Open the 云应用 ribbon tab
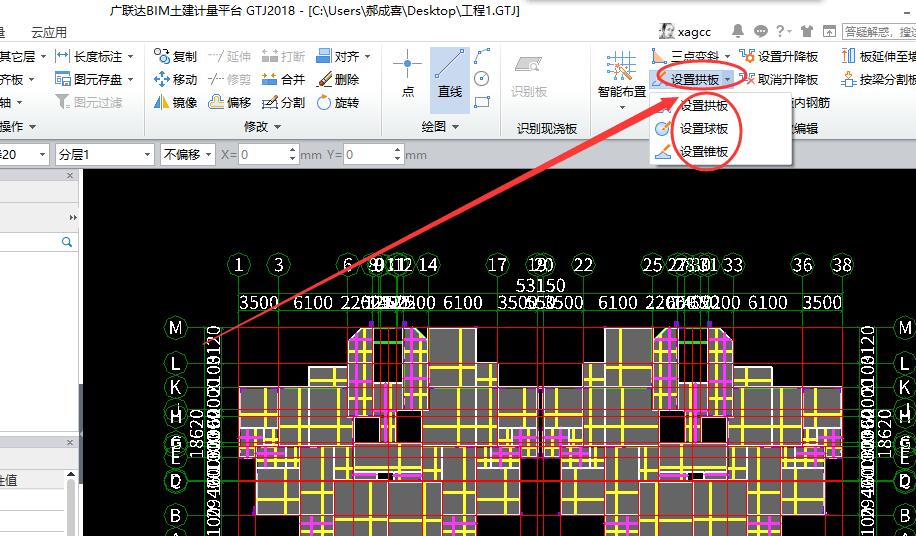The width and height of the screenshot is (916, 536). click(49, 33)
